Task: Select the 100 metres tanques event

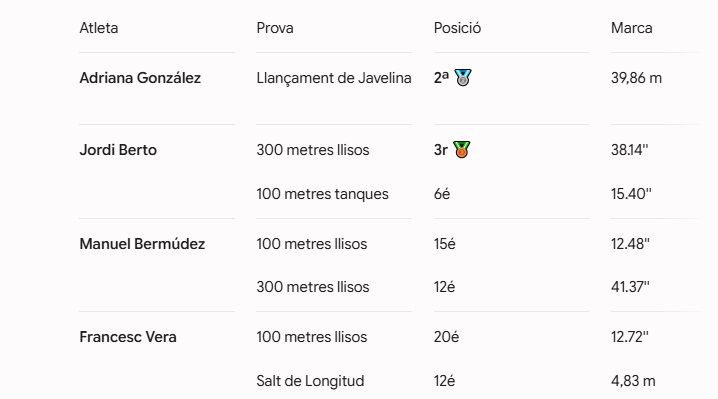Action: click(322, 194)
